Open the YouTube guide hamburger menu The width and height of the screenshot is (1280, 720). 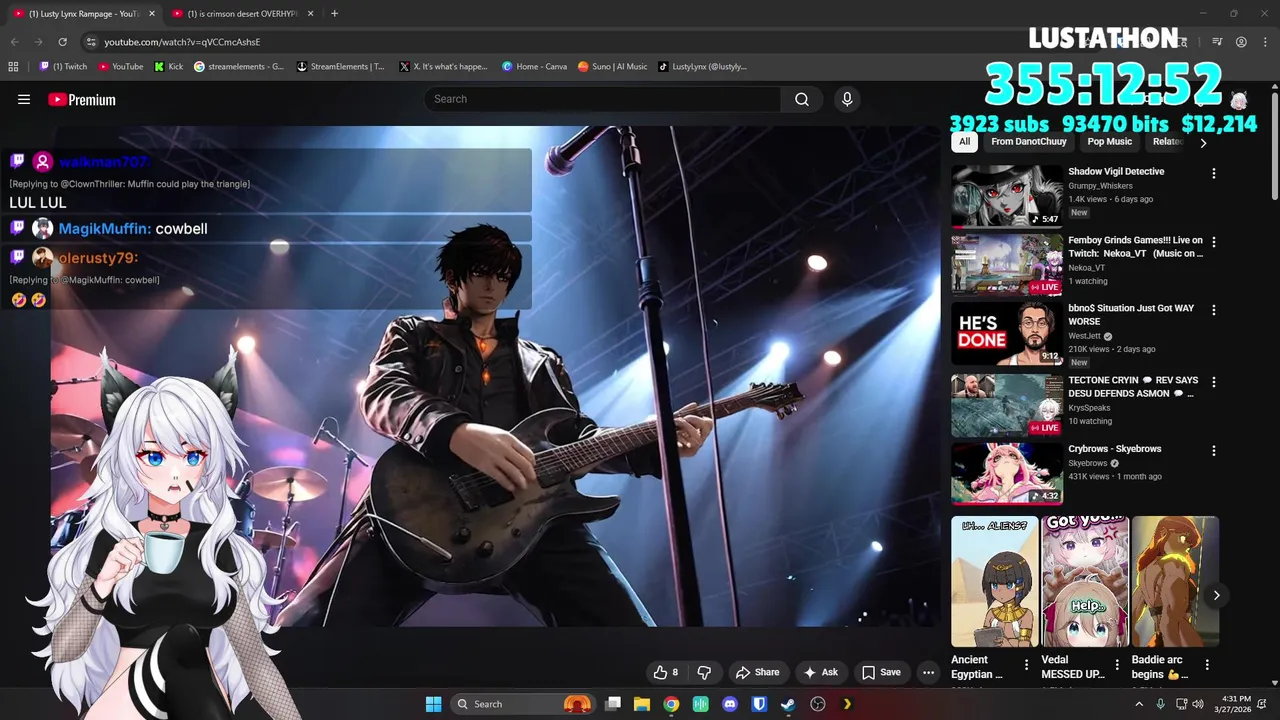(24, 99)
